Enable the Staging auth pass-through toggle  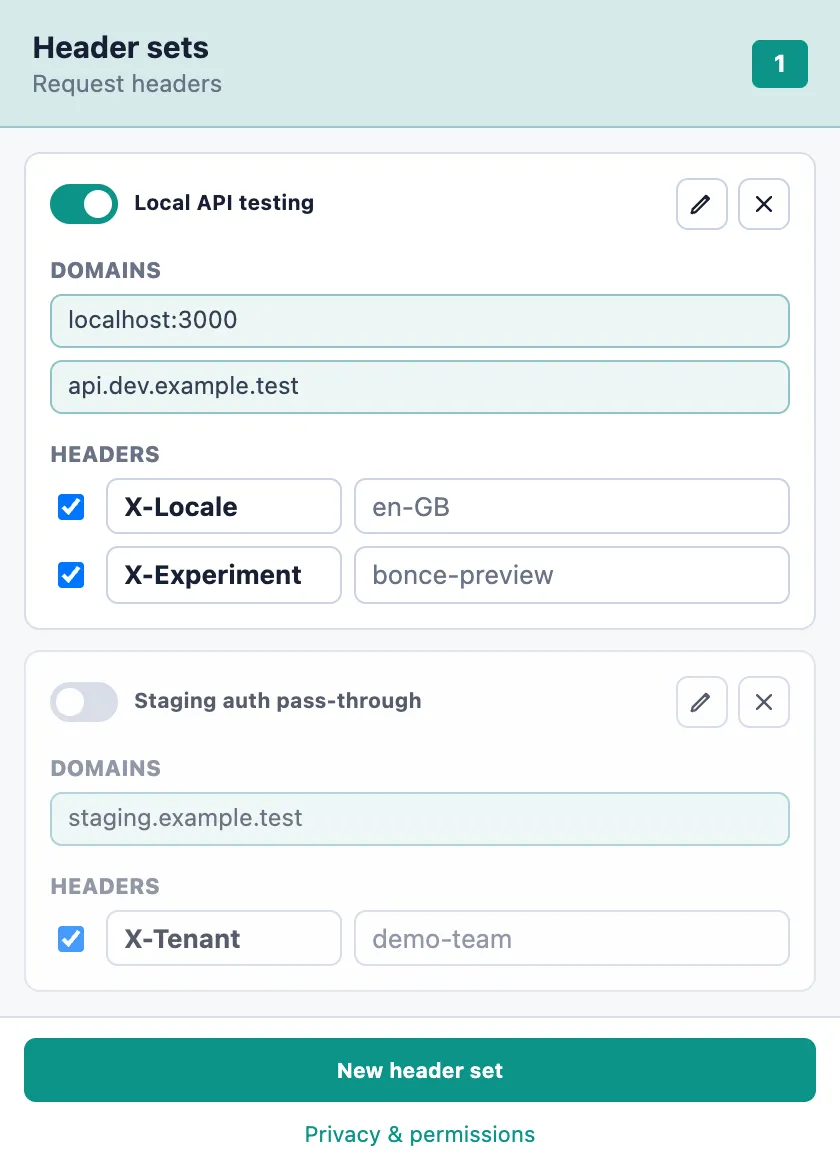[x=84, y=702]
